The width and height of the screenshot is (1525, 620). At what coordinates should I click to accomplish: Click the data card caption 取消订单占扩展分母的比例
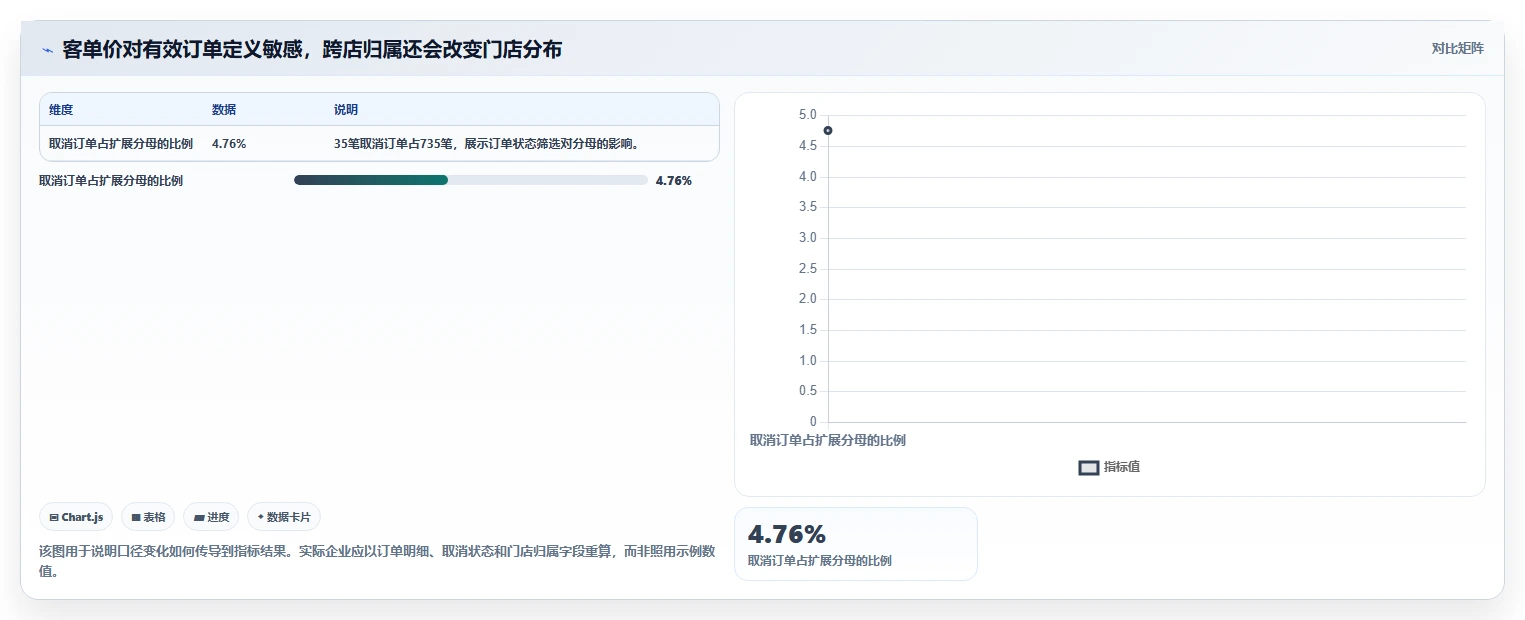pos(820,561)
